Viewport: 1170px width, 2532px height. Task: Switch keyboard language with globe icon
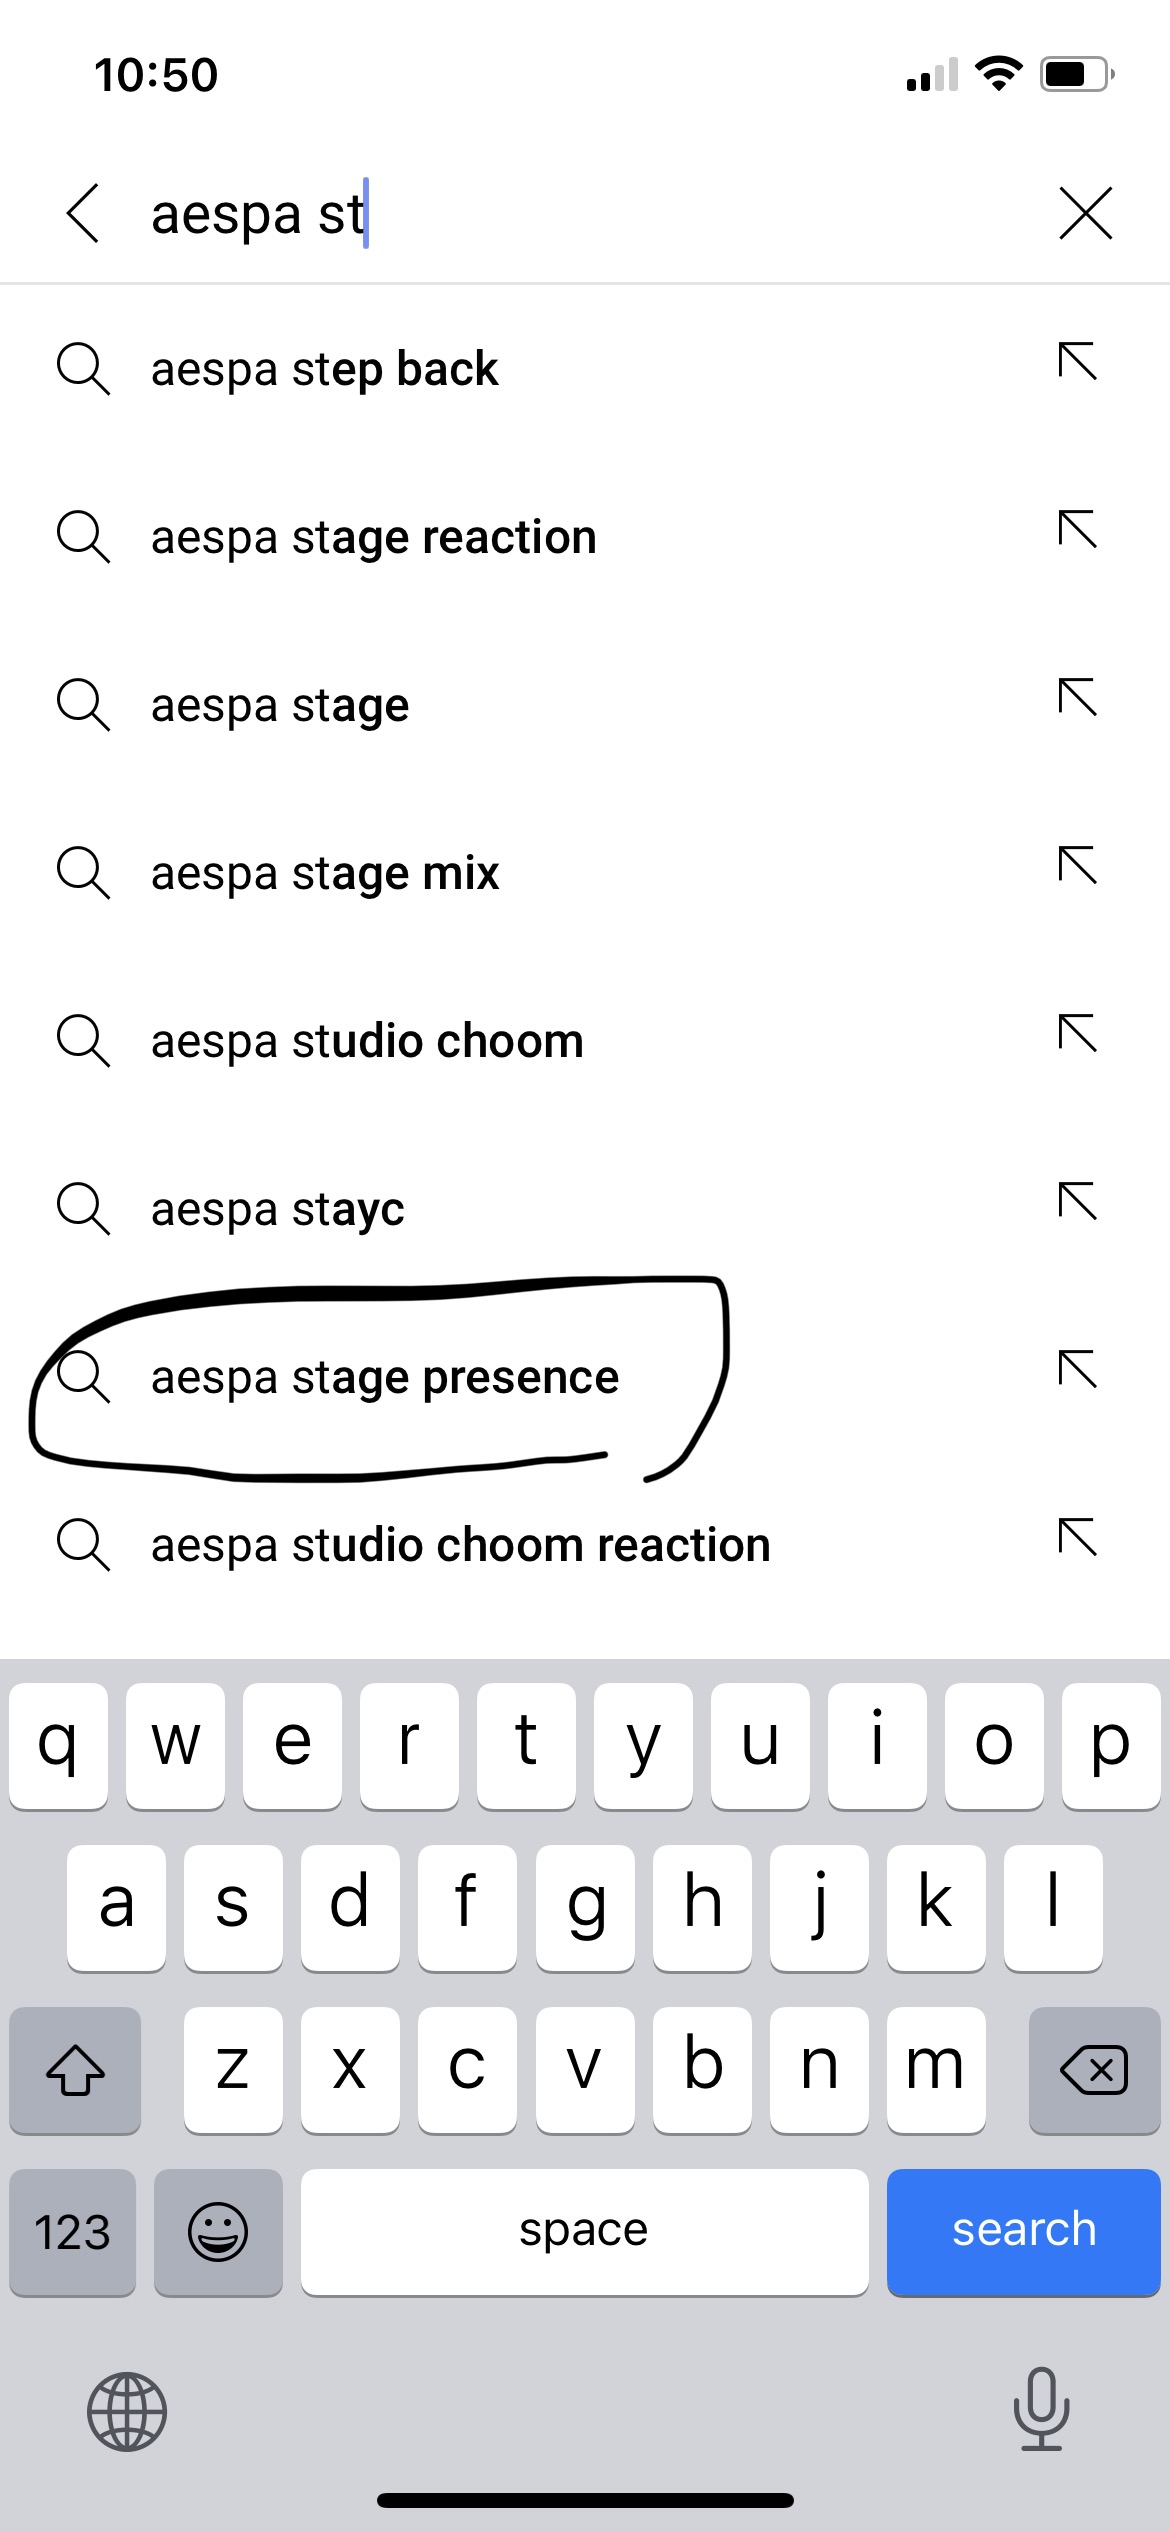(x=127, y=2412)
